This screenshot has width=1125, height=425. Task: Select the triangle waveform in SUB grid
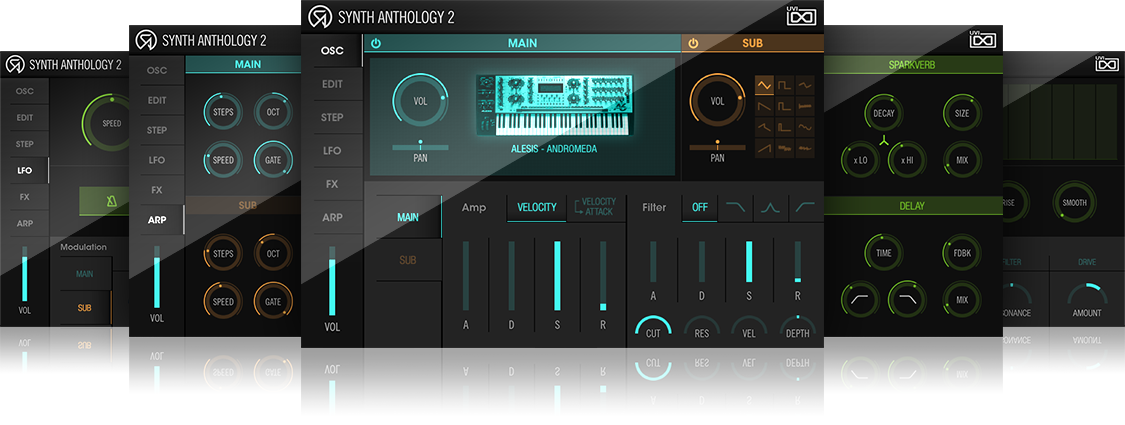pos(764,86)
